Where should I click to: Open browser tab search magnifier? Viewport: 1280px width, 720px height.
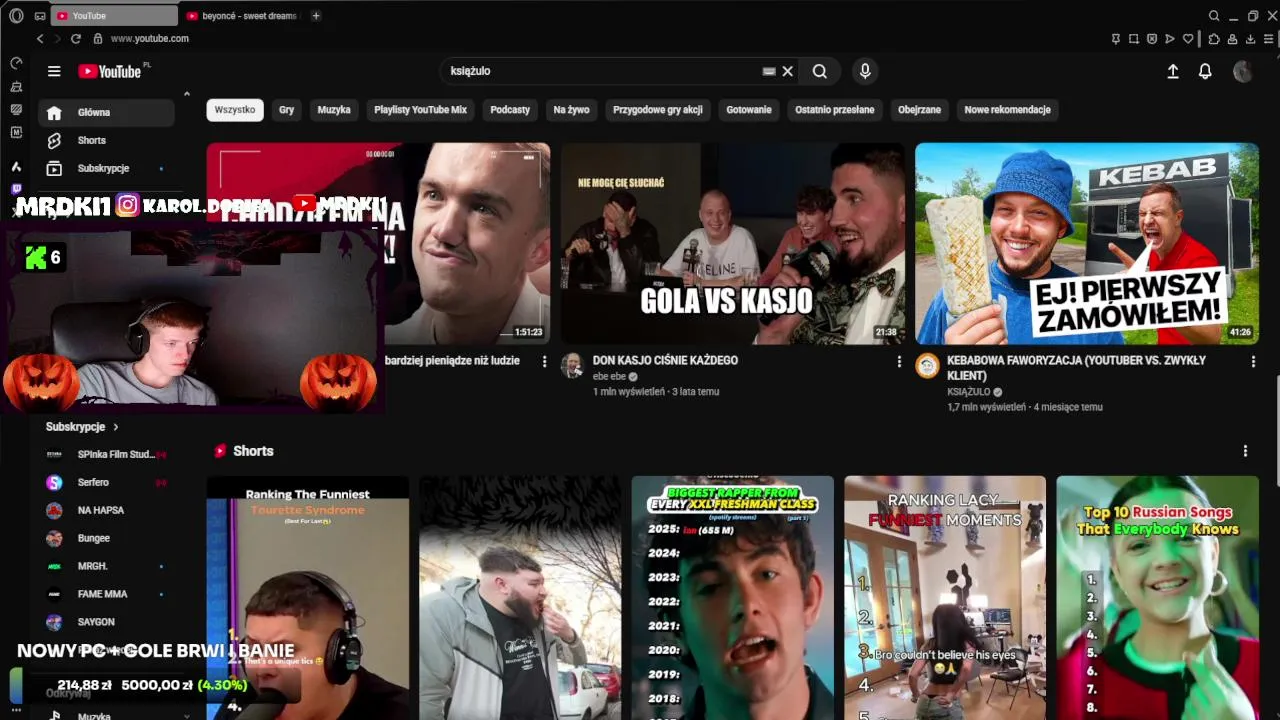click(x=1214, y=16)
